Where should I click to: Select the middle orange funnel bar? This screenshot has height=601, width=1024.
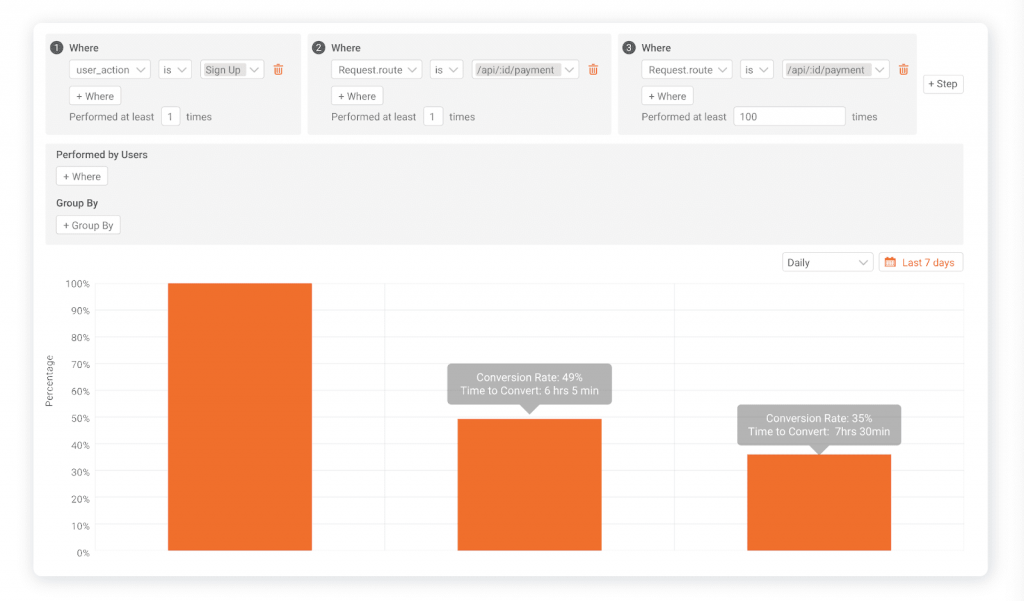pyautogui.click(x=529, y=485)
